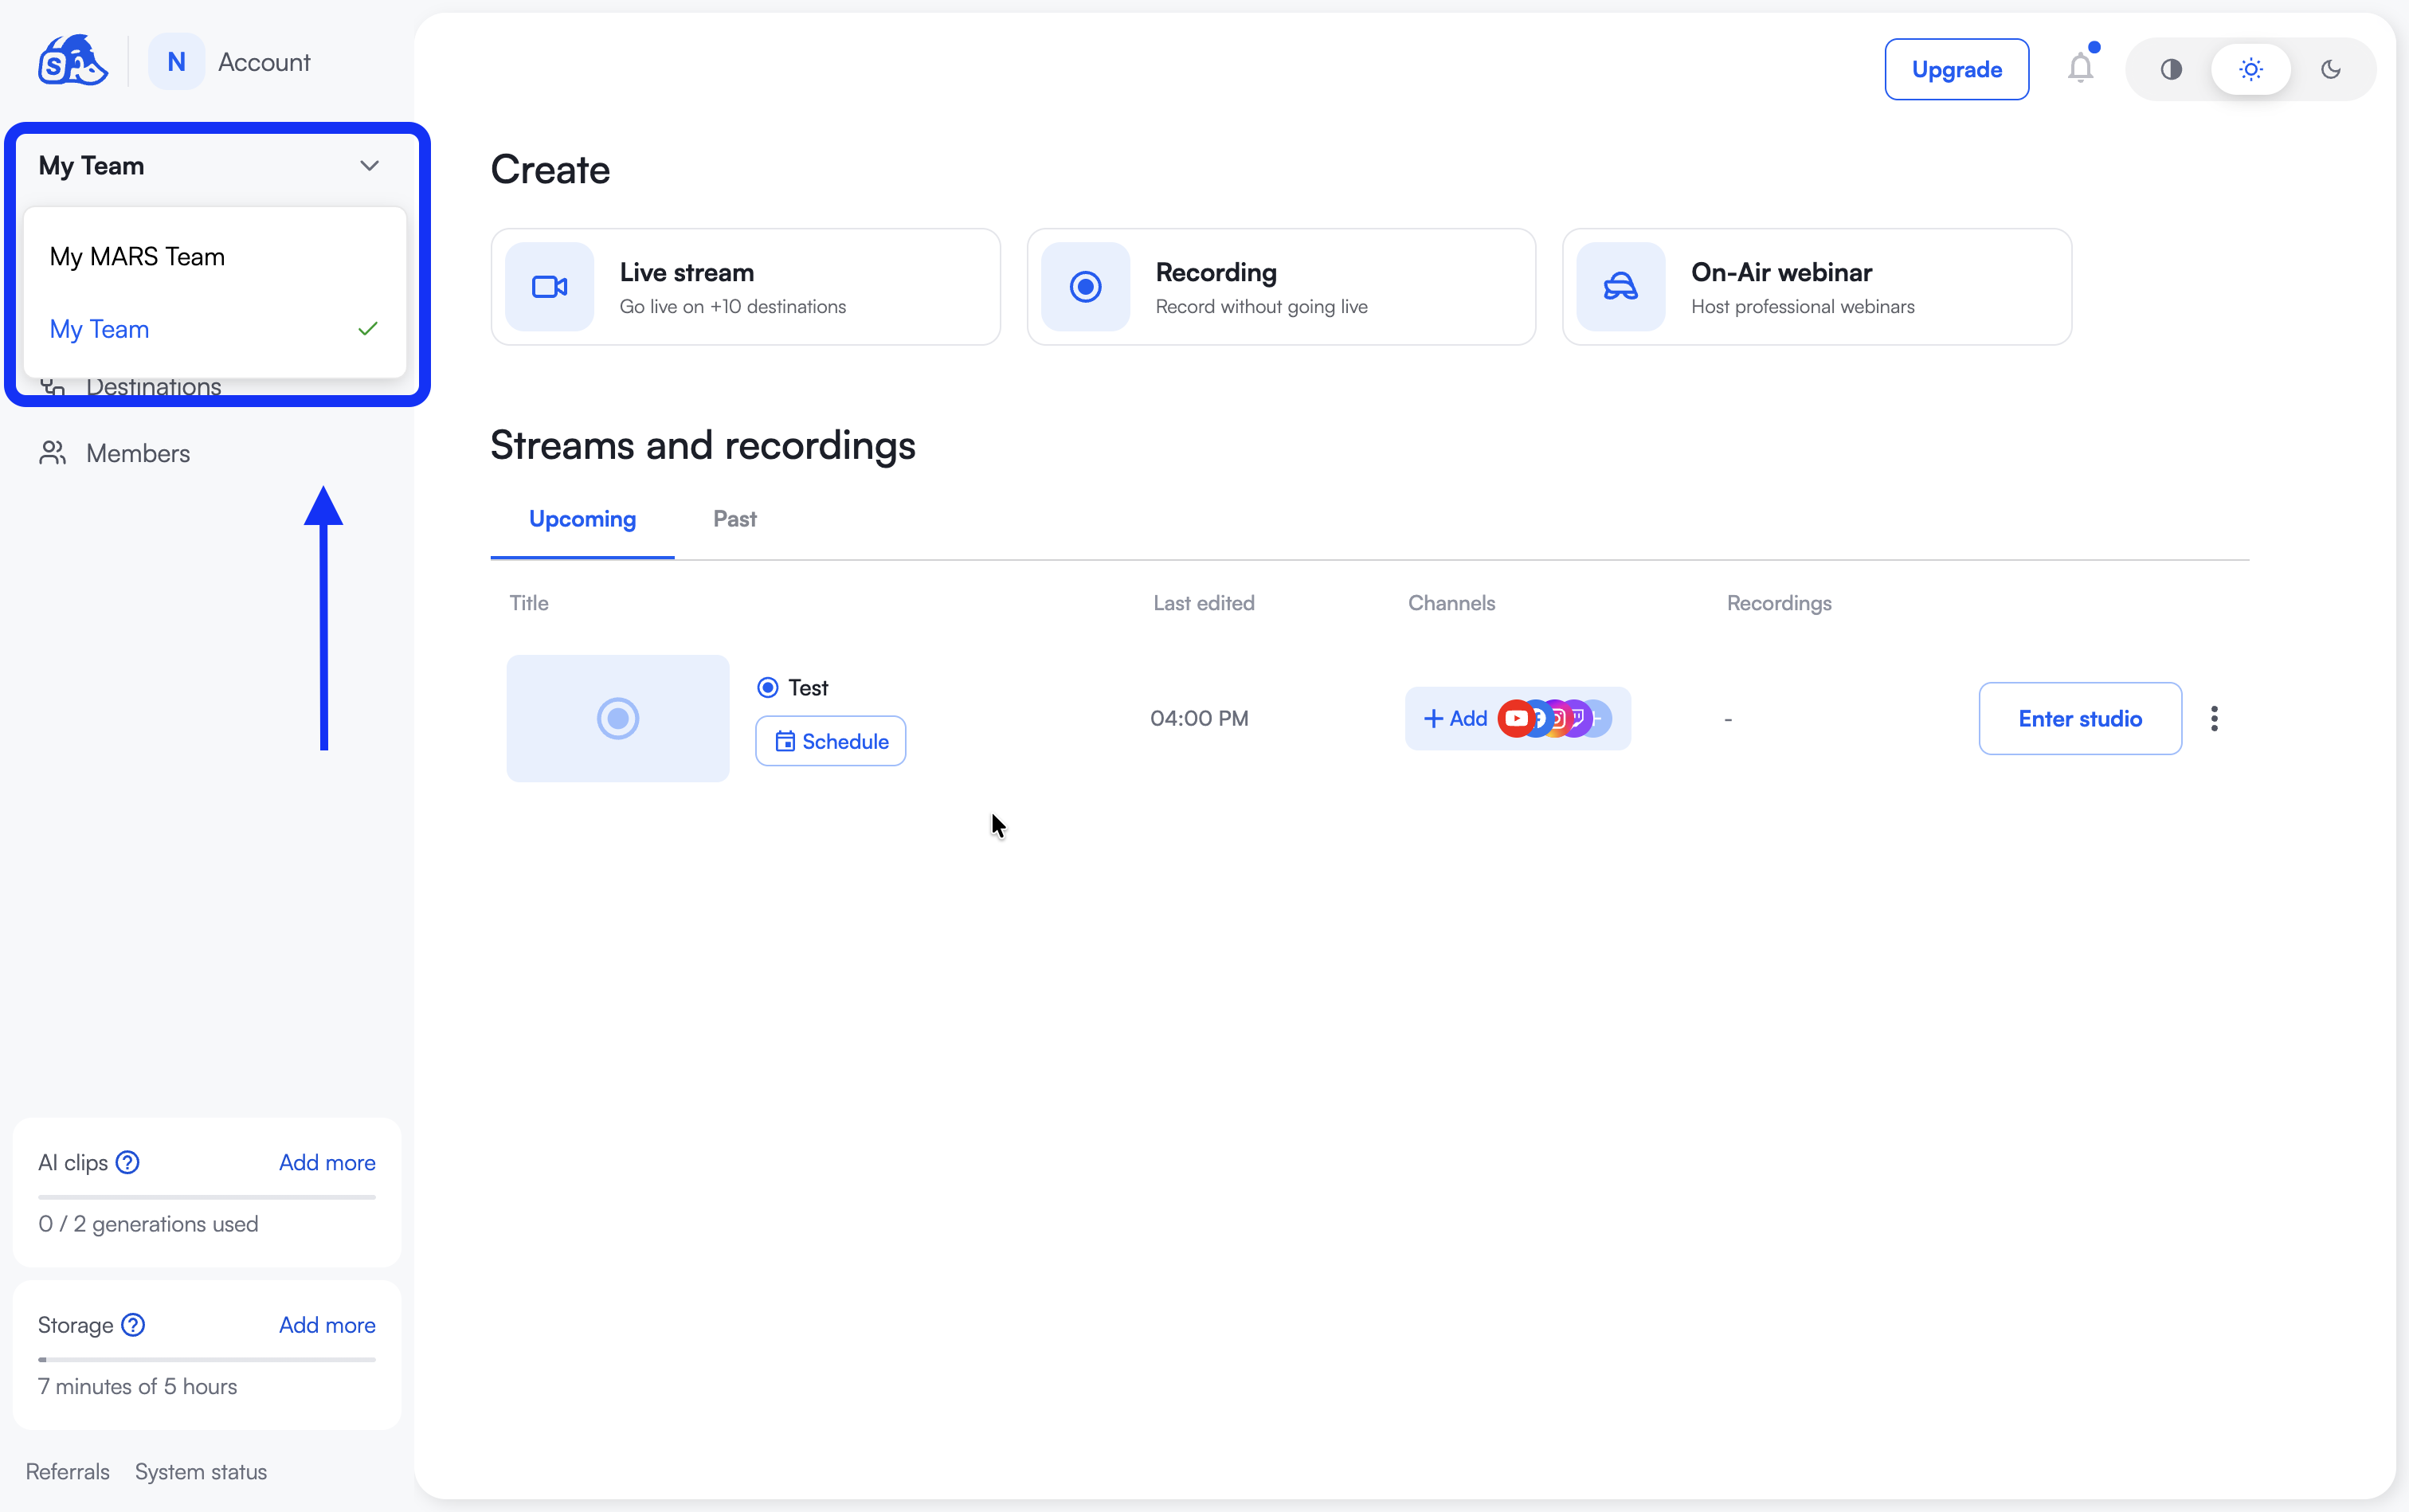2409x1512 pixels.
Task: Switch to system auto theme
Action: pos(2171,69)
